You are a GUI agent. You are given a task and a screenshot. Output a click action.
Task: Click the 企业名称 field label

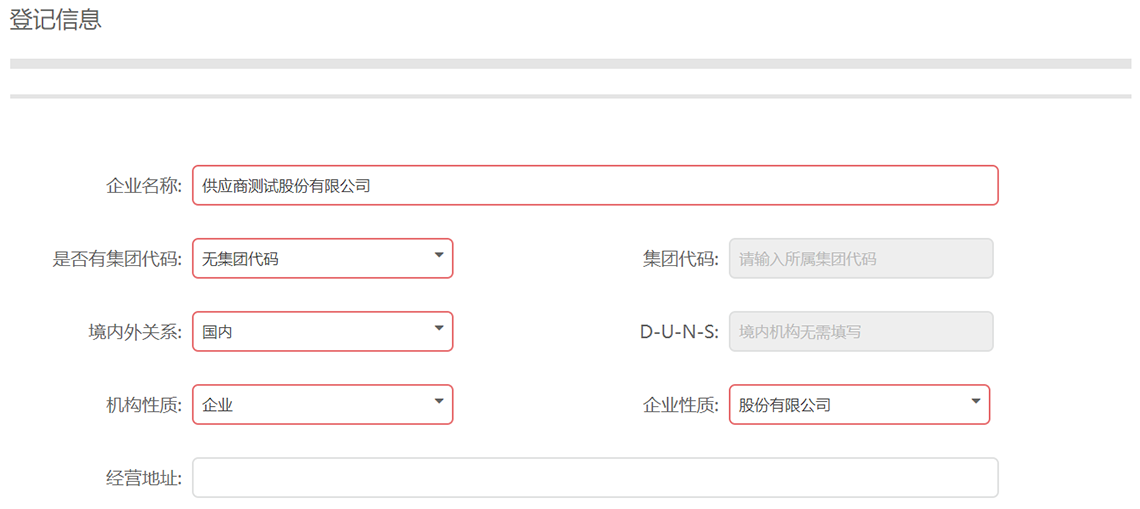click(x=144, y=186)
